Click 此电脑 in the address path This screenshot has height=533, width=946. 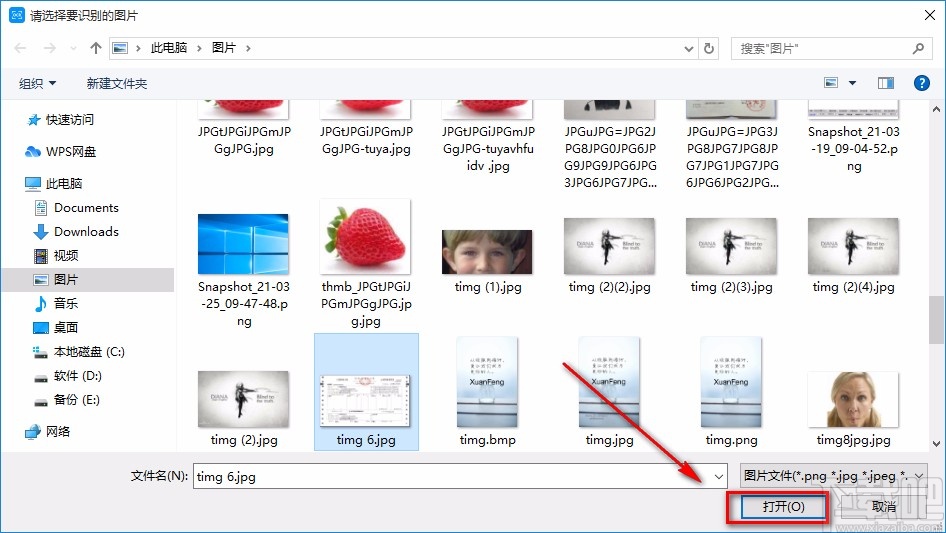point(168,48)
